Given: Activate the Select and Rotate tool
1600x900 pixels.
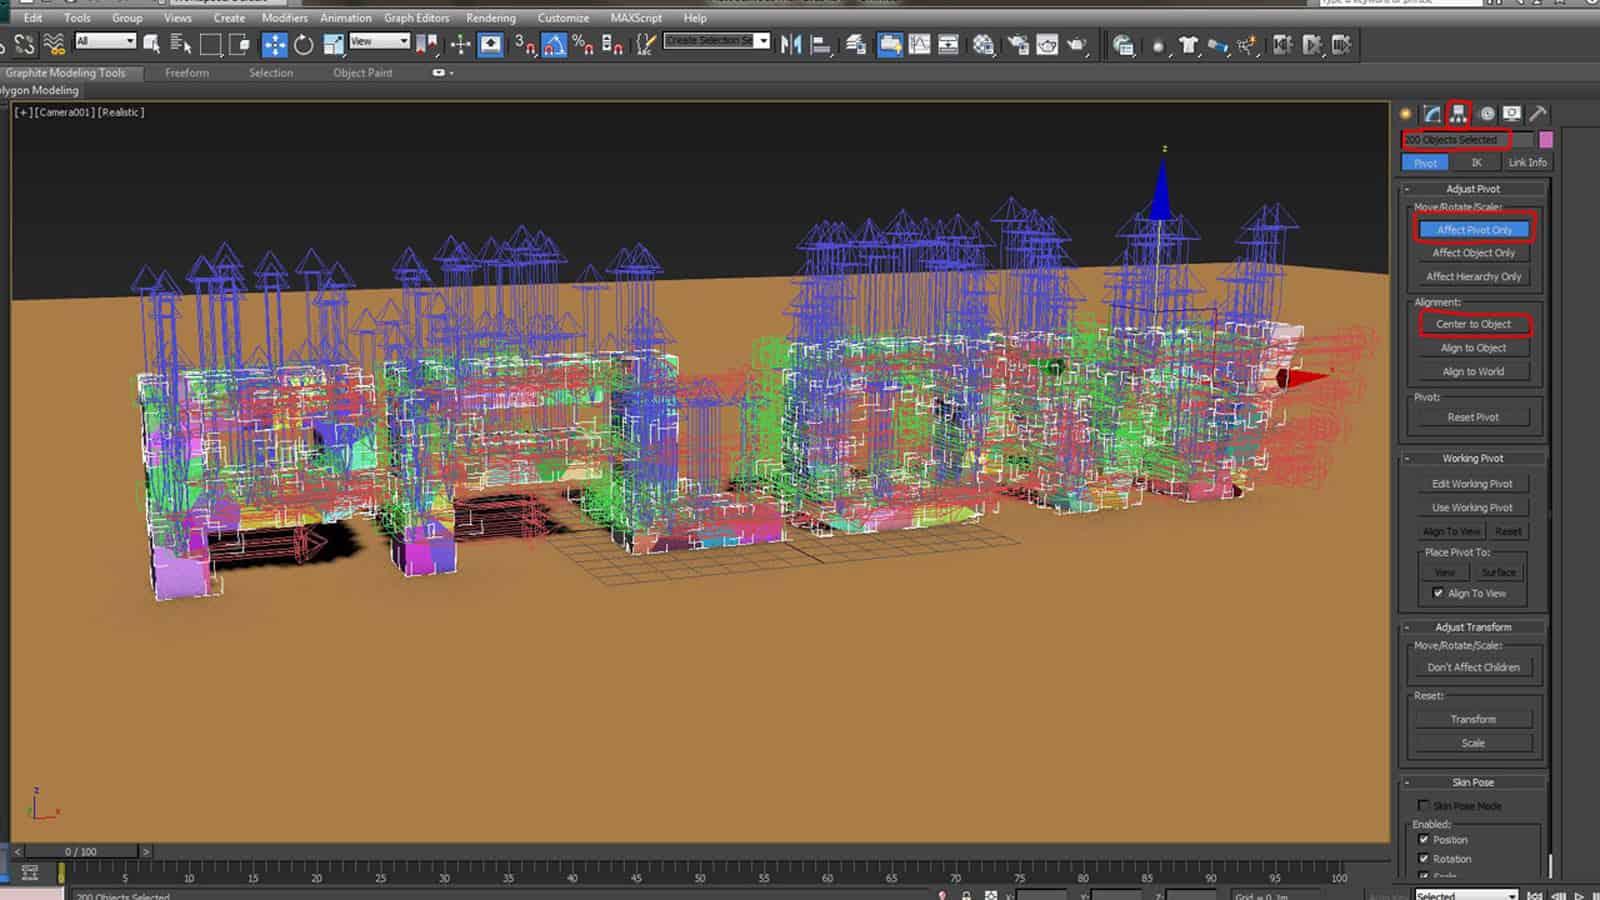Looking at the screenshot, I should point(303,45).
